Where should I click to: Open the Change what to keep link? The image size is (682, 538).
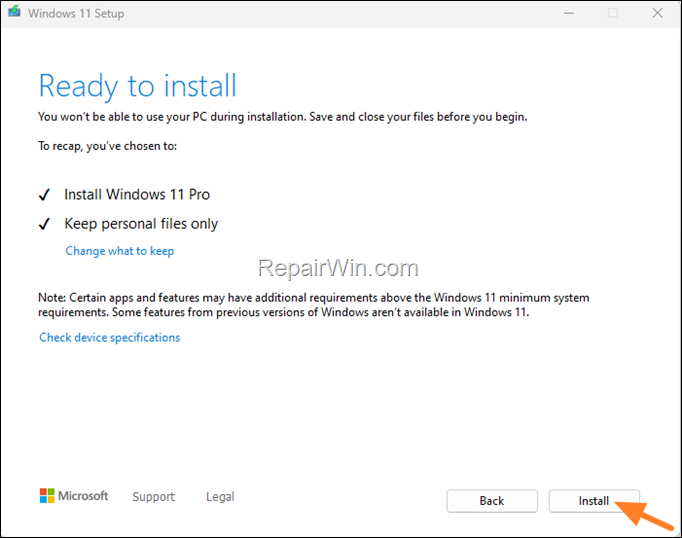point(120,251)
